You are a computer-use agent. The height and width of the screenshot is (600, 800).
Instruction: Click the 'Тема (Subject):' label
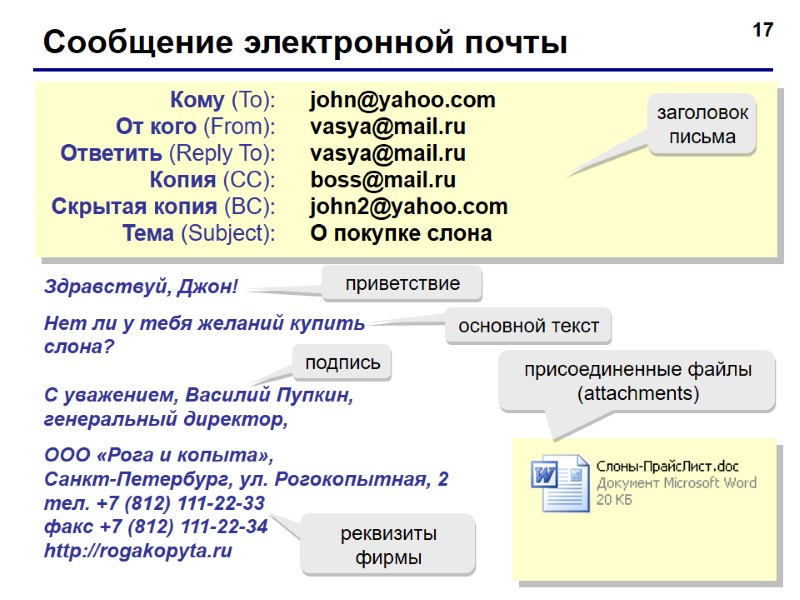click(199, 233)
